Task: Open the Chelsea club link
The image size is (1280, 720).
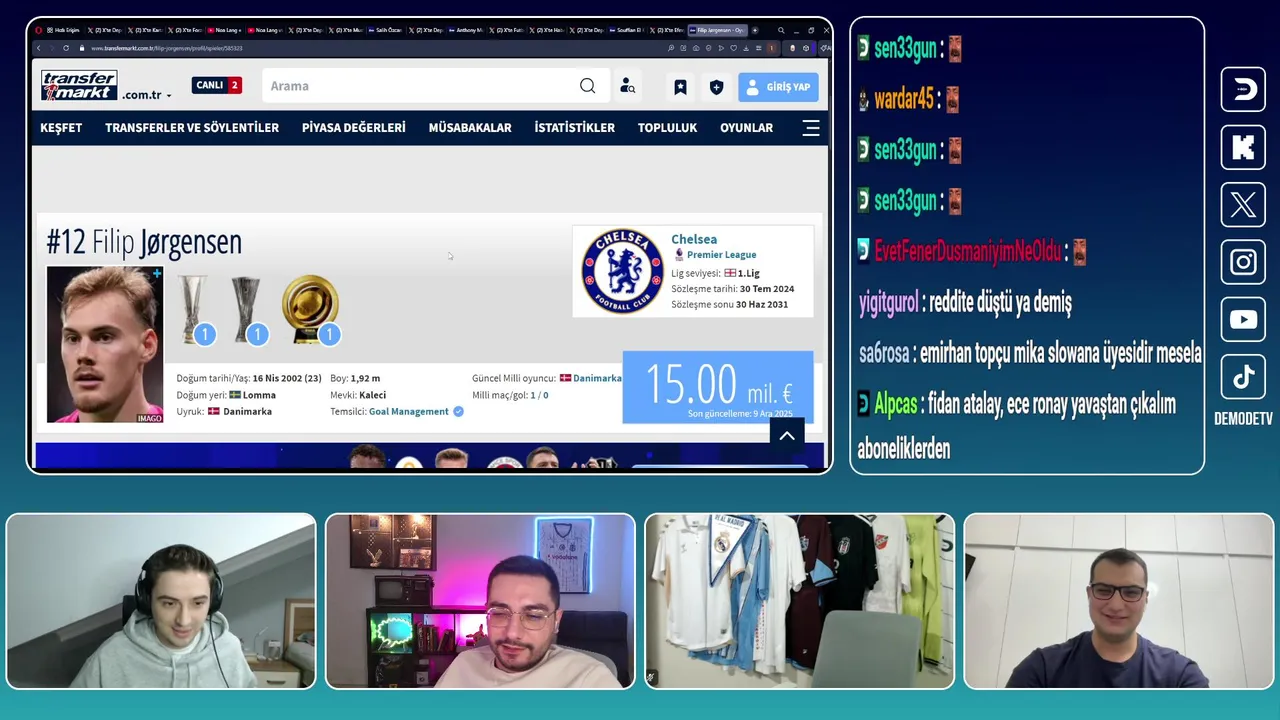Action: [694, 239]
